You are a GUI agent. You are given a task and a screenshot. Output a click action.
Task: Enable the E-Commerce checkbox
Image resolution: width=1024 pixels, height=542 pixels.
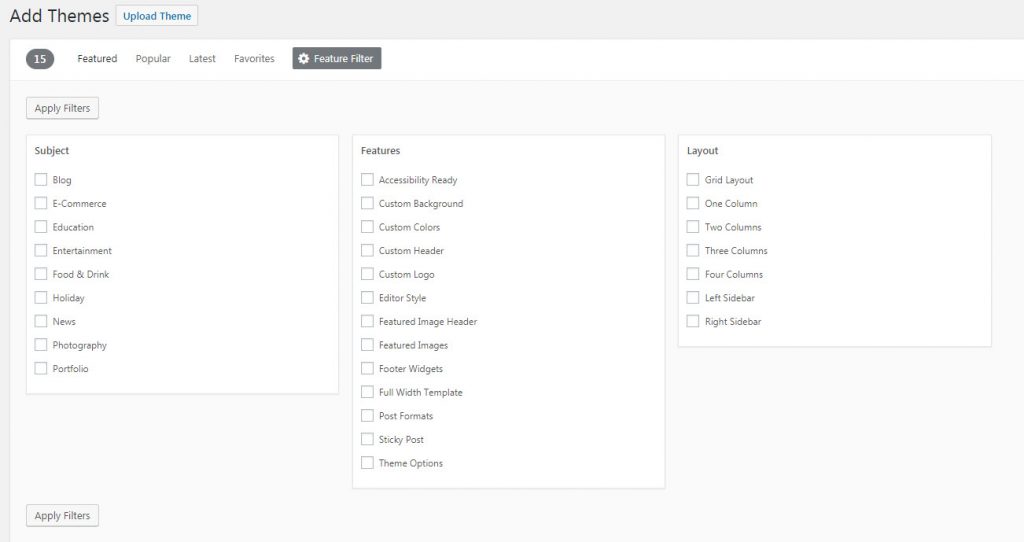[40, 203]
